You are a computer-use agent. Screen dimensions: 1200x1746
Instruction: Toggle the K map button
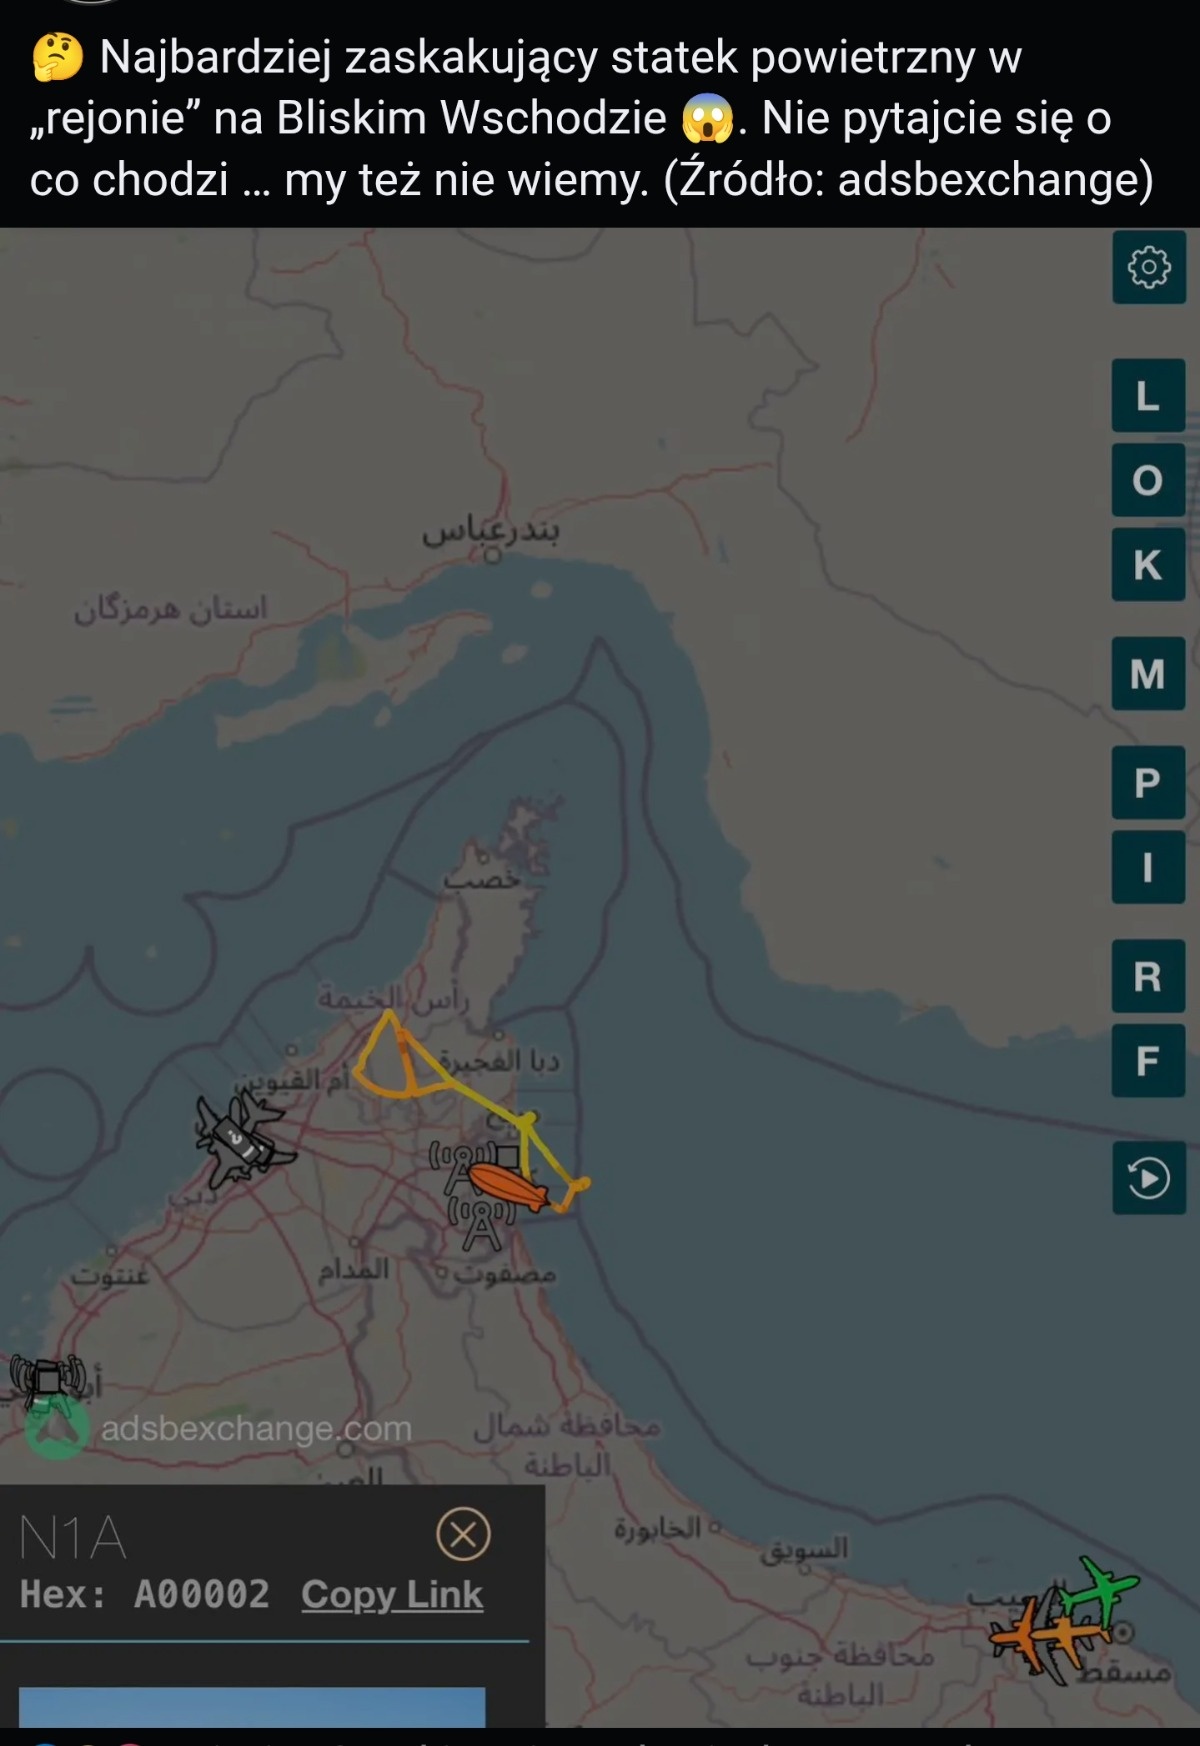coord(1148,565)
